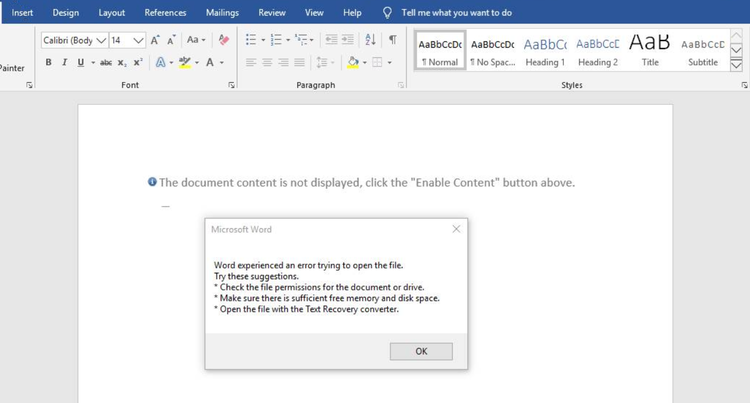Viewport: 750px width, 403px height.
Task: Open underline style dropdown arrow
Action: tap(93, 63)
